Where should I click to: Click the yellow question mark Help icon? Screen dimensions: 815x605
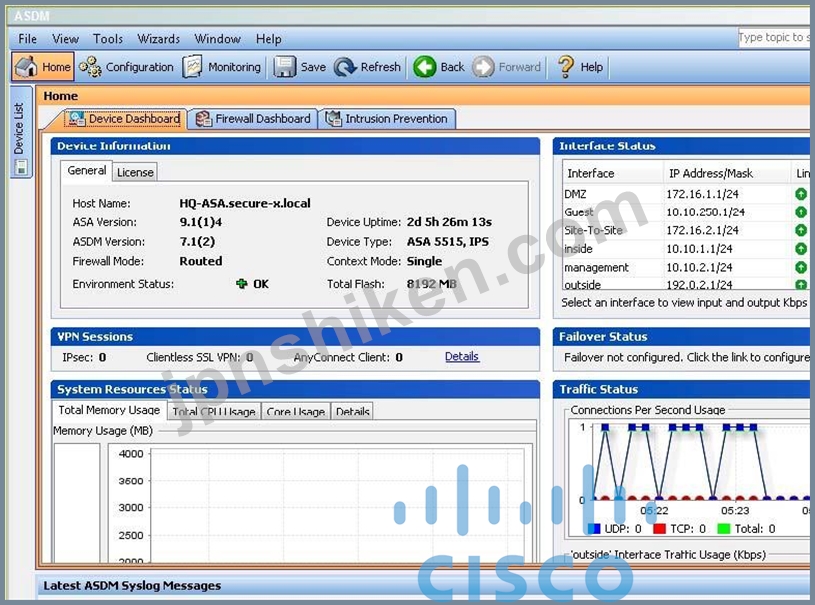(566, 67)
